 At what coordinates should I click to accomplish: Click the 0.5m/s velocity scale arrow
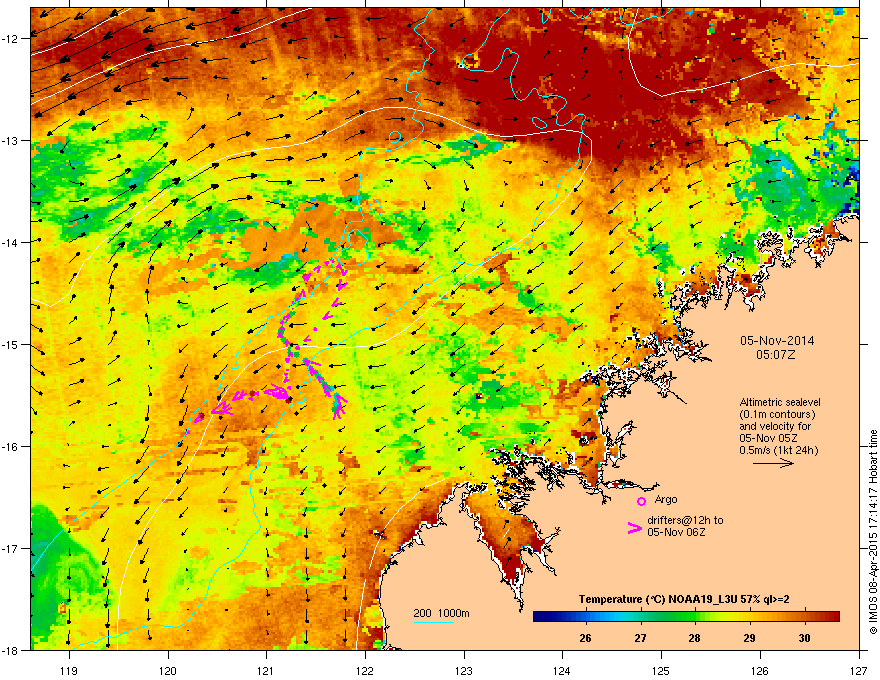(x=773, y=463)
